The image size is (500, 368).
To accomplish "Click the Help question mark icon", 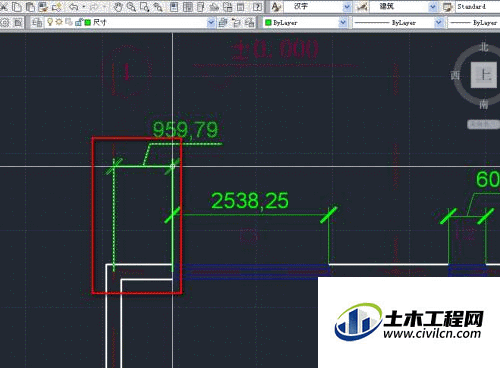I will pyautogui.click(x=257, y=6).
